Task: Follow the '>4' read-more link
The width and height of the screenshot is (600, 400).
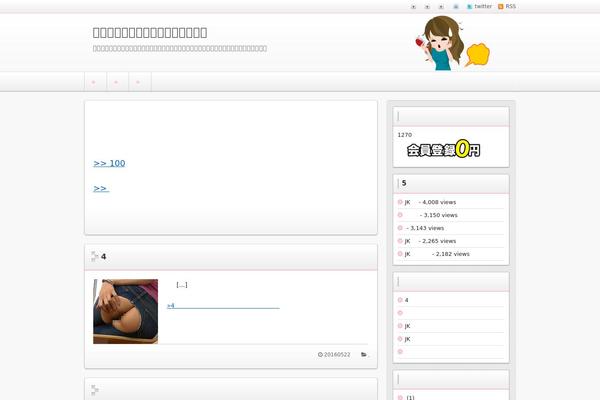Action: (223, 306)
